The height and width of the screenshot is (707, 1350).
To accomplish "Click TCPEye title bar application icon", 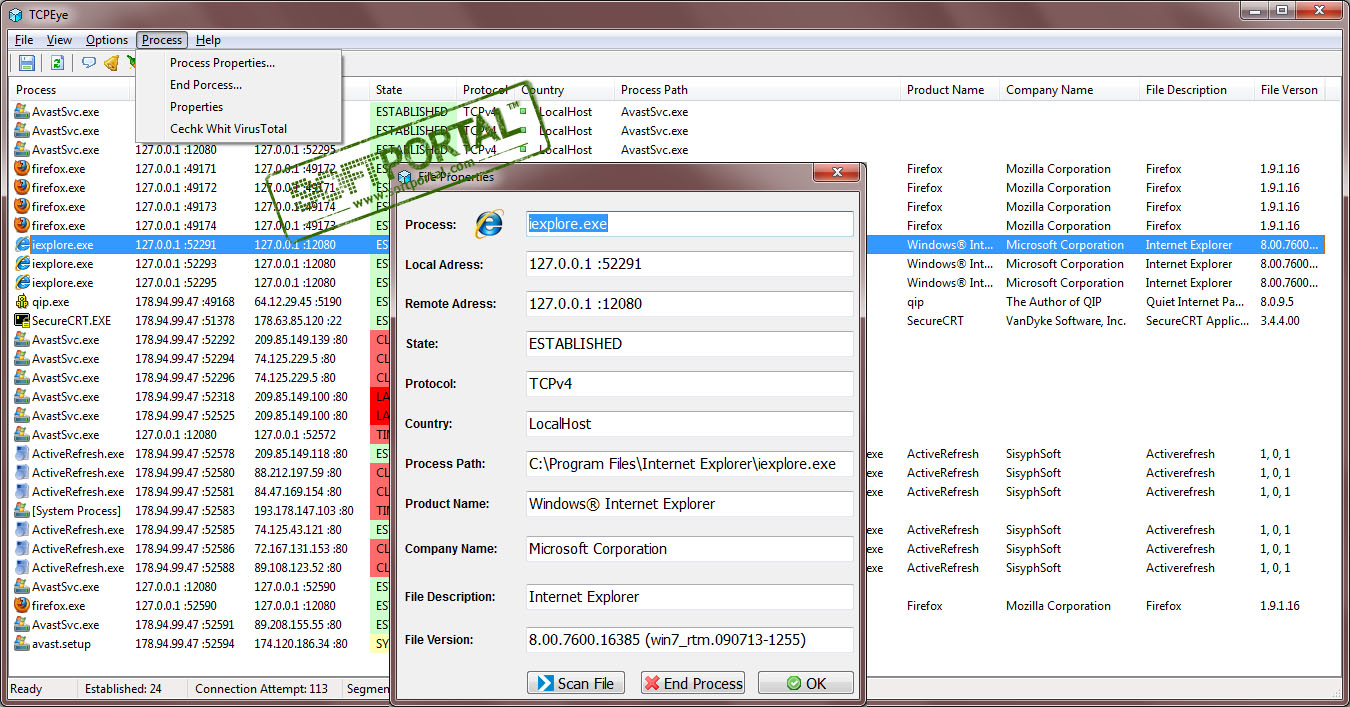I will [x=15, y=15].
